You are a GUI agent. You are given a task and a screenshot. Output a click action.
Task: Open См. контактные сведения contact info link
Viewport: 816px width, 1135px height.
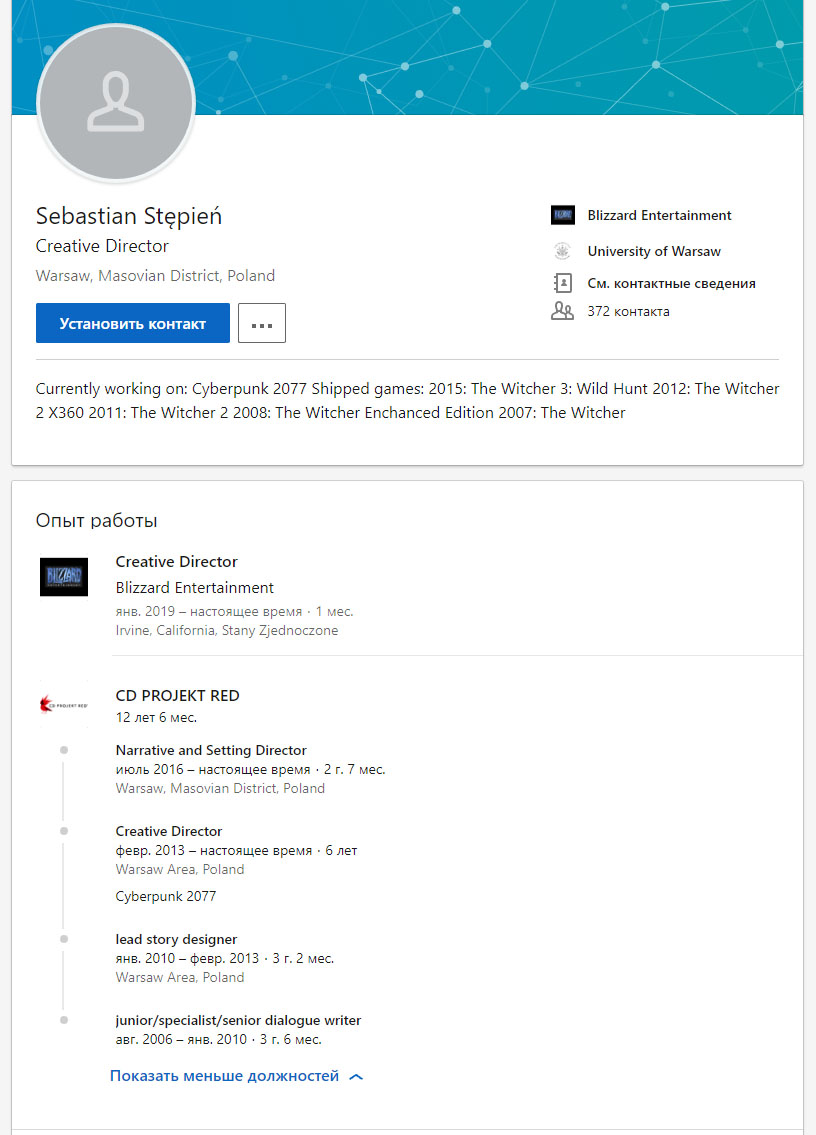(671, 283)
